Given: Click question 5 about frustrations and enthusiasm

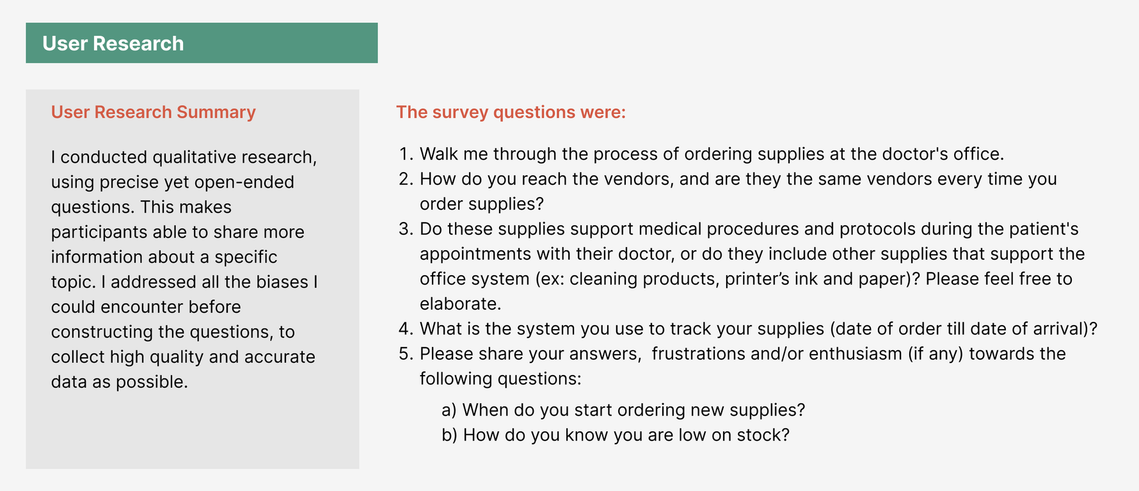Looking at the screenshot, I should [732, 366].
